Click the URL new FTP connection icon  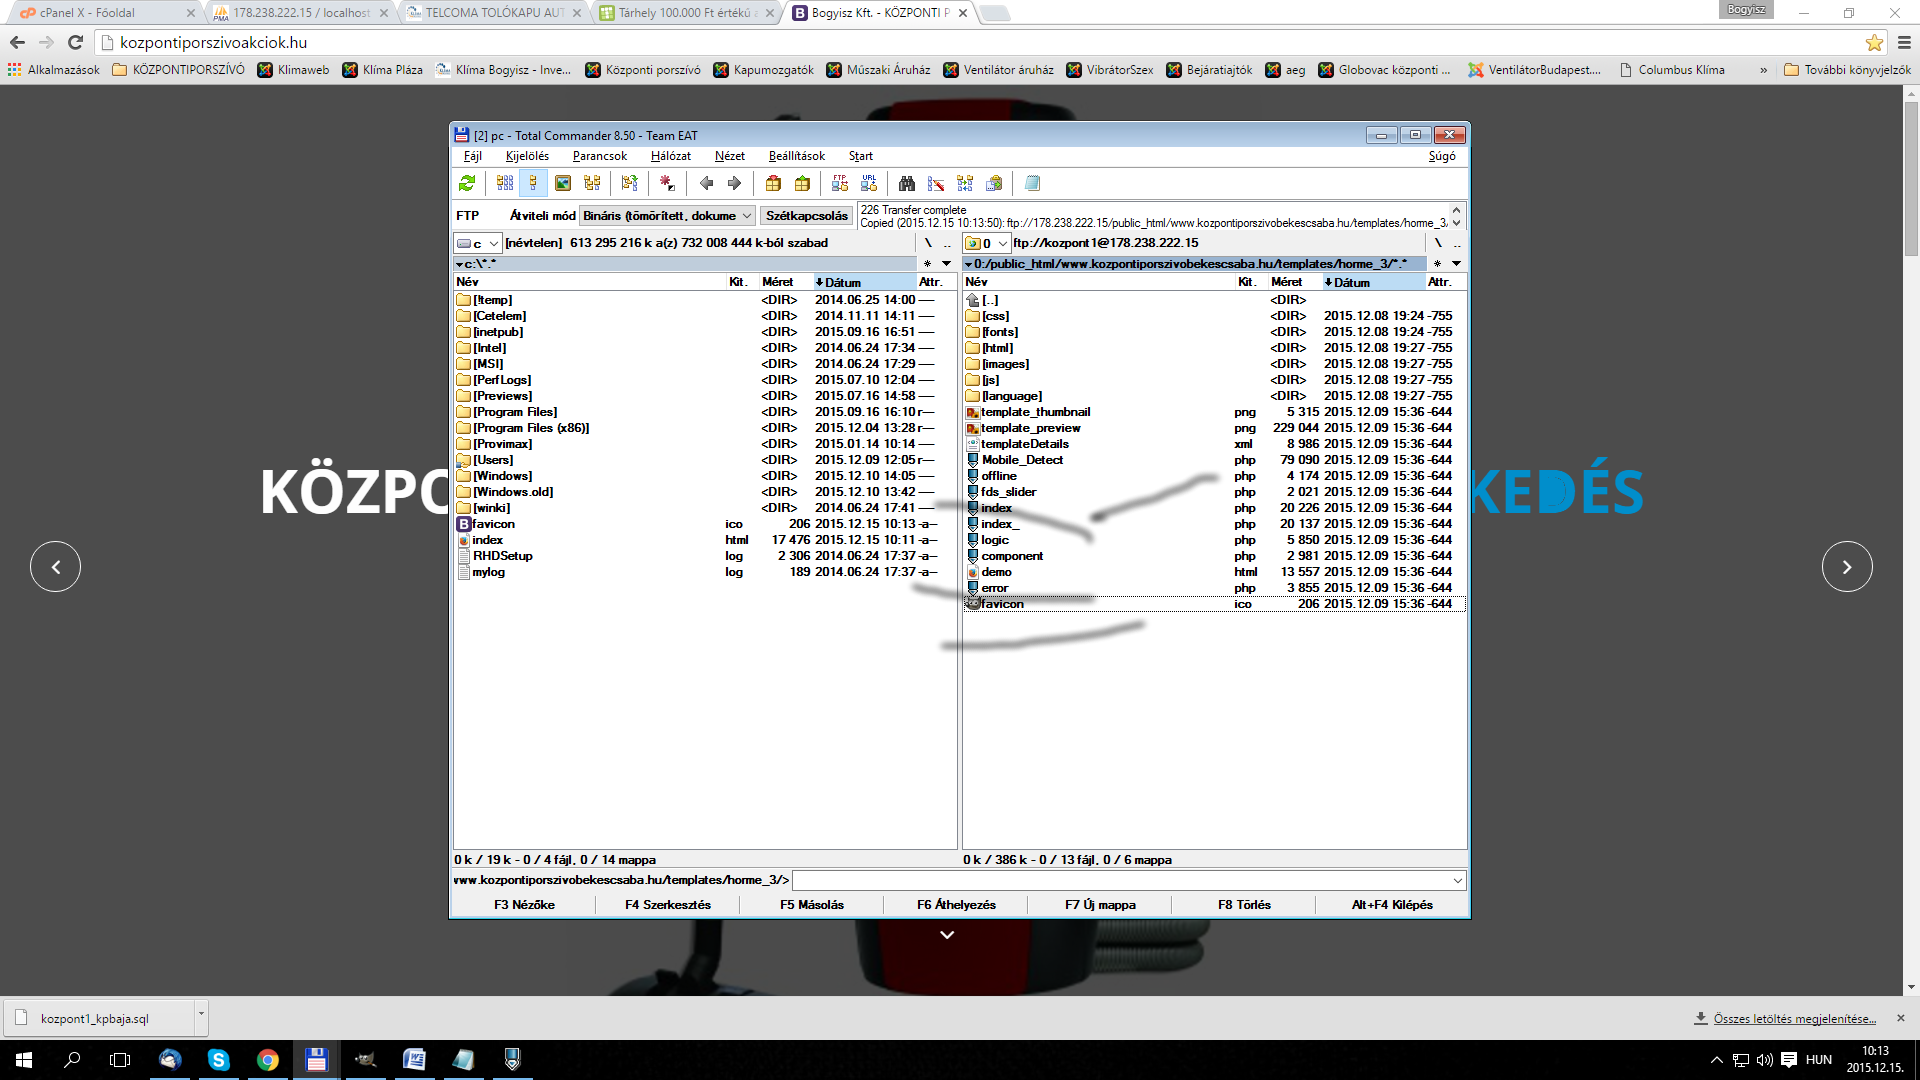pos(869,183)
